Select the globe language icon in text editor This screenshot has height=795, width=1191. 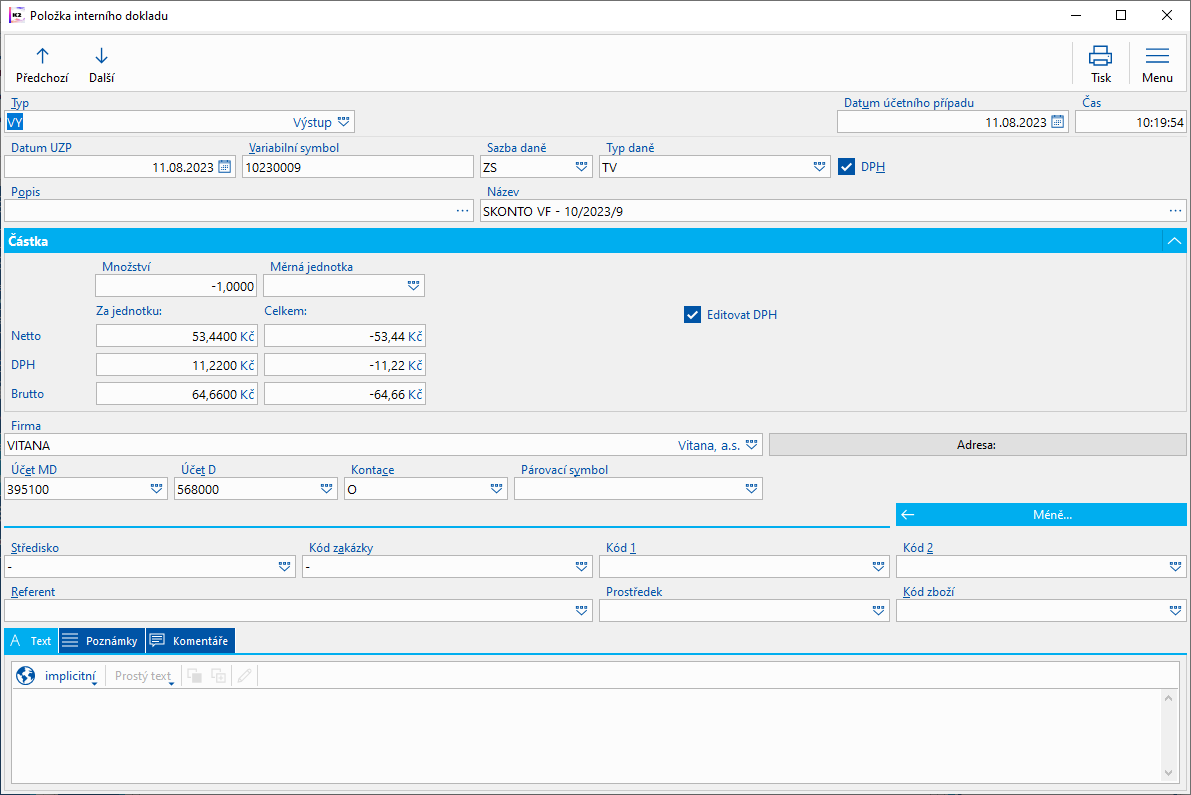(x=26, y=676)
